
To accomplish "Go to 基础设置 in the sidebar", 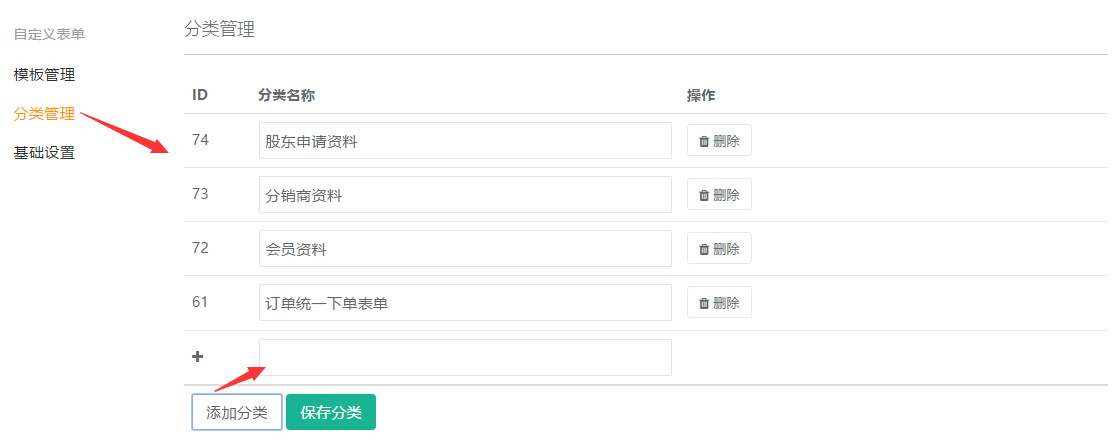I will [44, 153].
